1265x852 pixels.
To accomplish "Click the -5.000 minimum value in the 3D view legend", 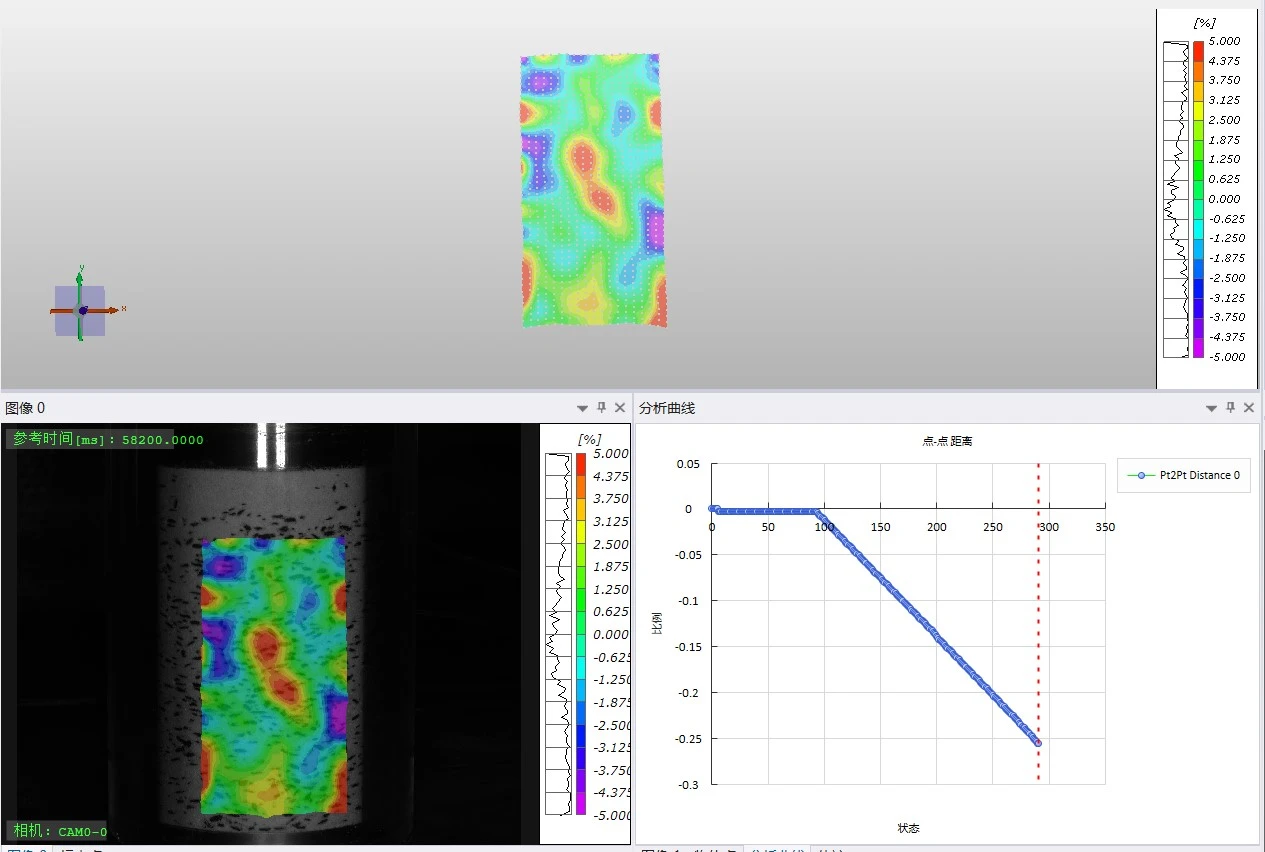I will pos(1225,357).
